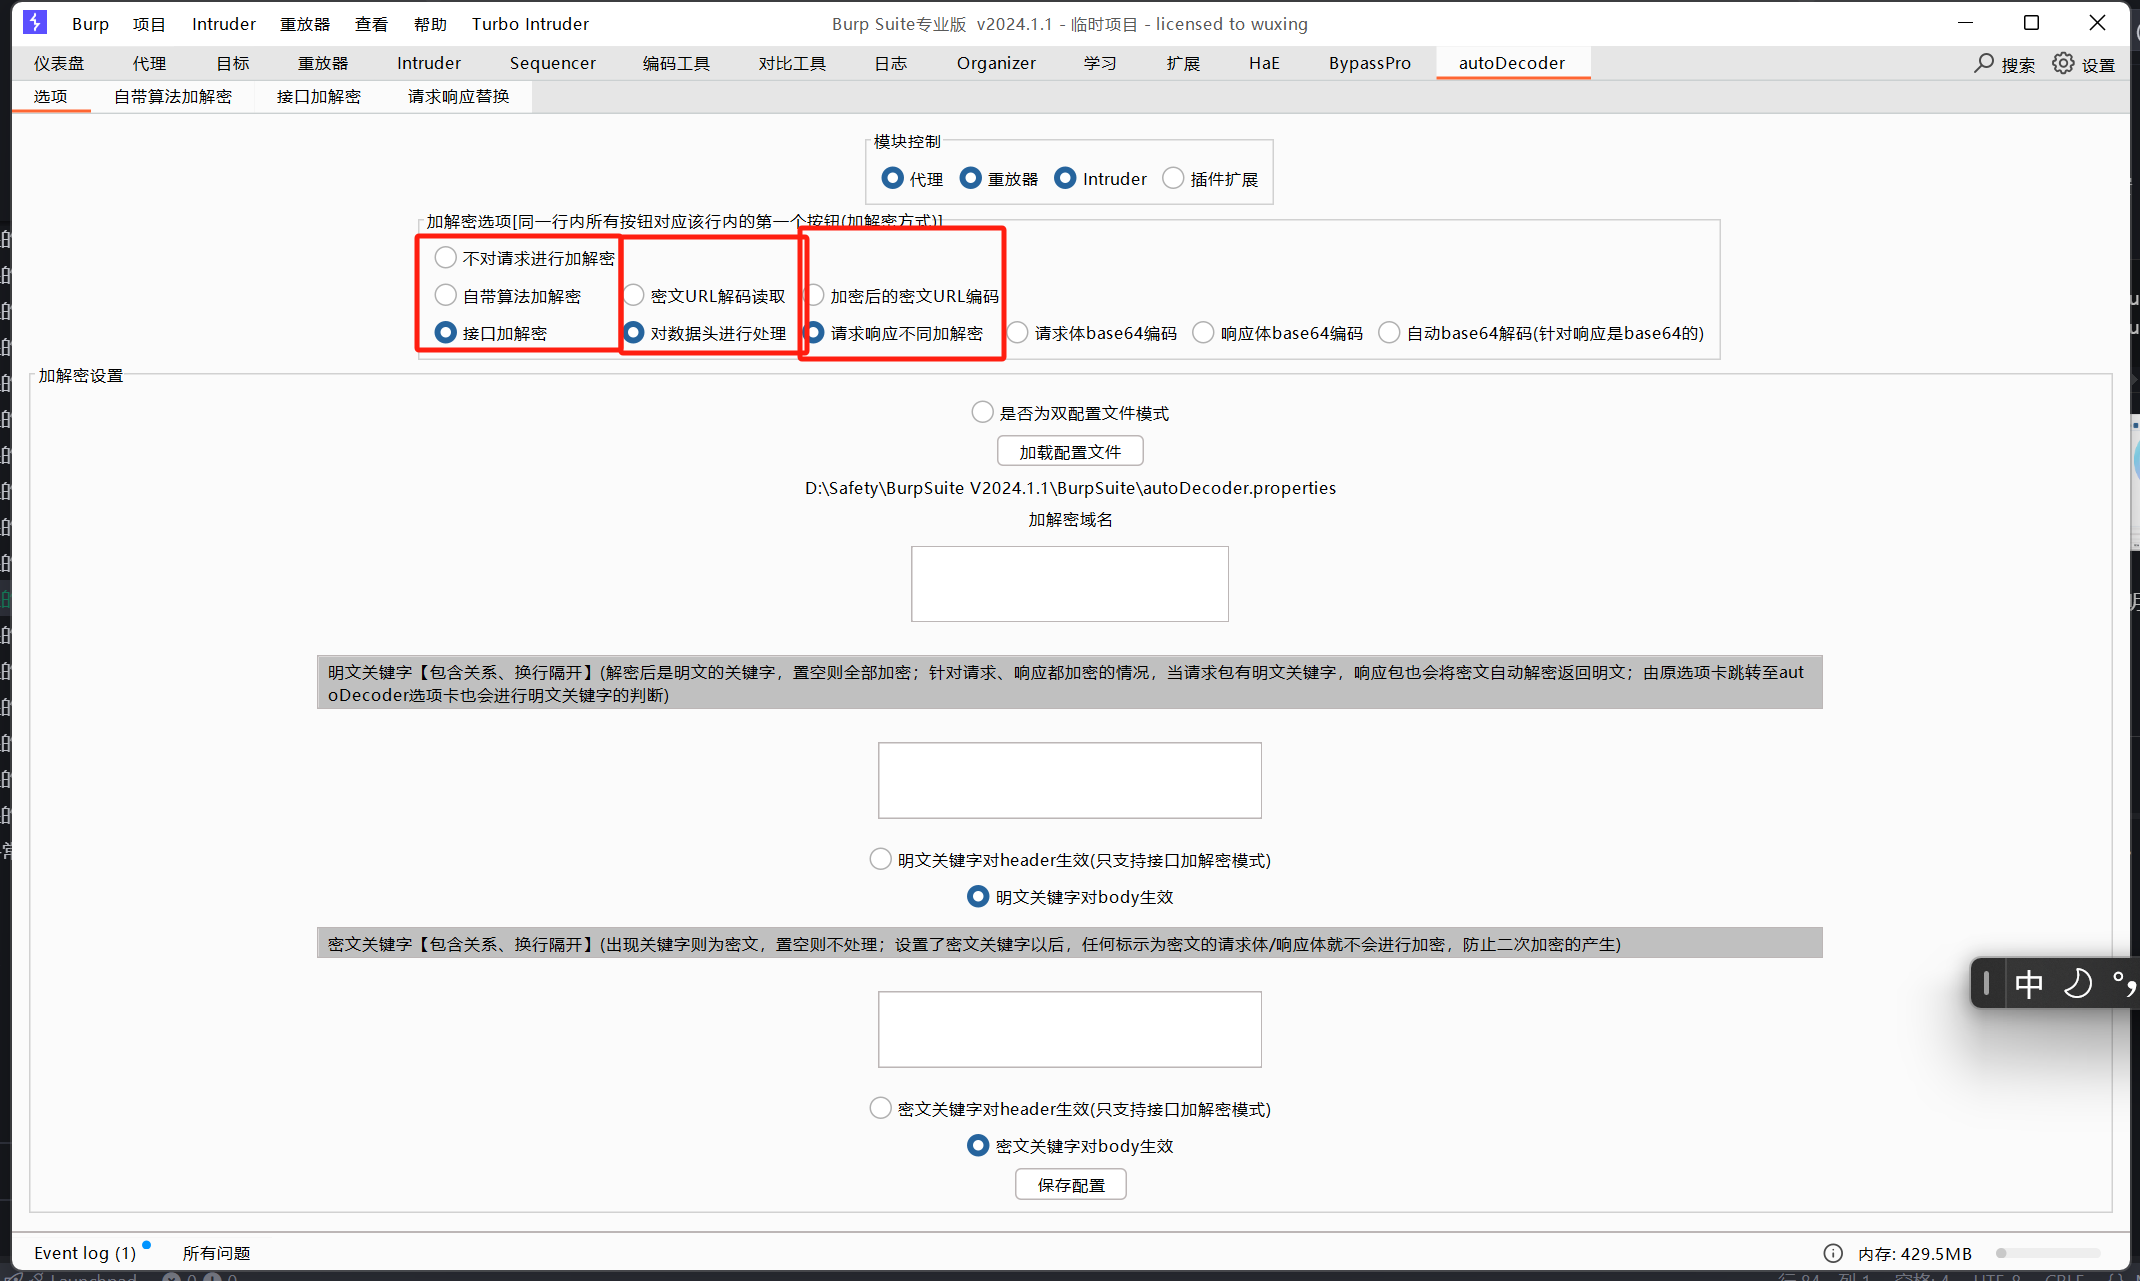The width and height of the screenshot is (2140, 1281).
Task: Select 明文关键字对header生效 option
Action: [880, 859]
